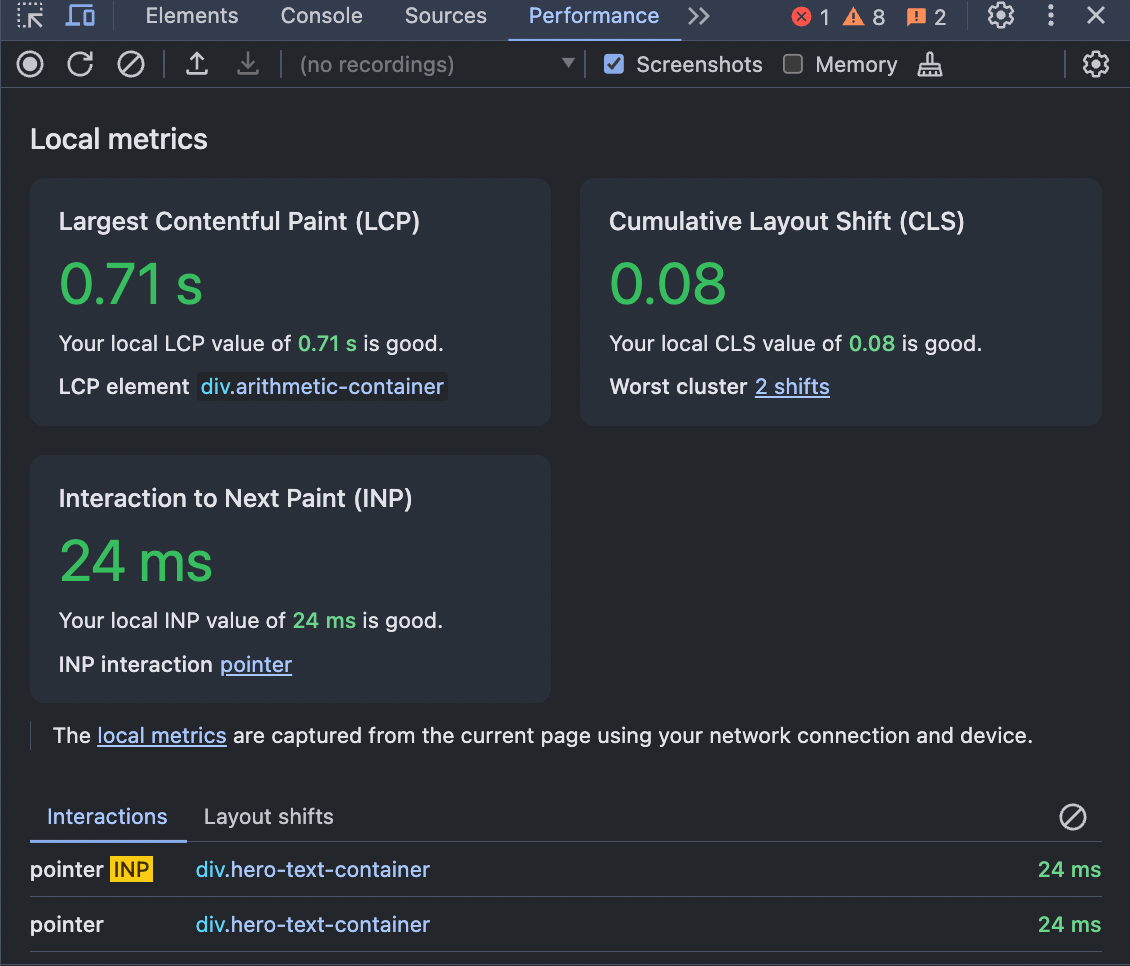
Task: Click the local metrics link
Action: (x=162, y=736)
